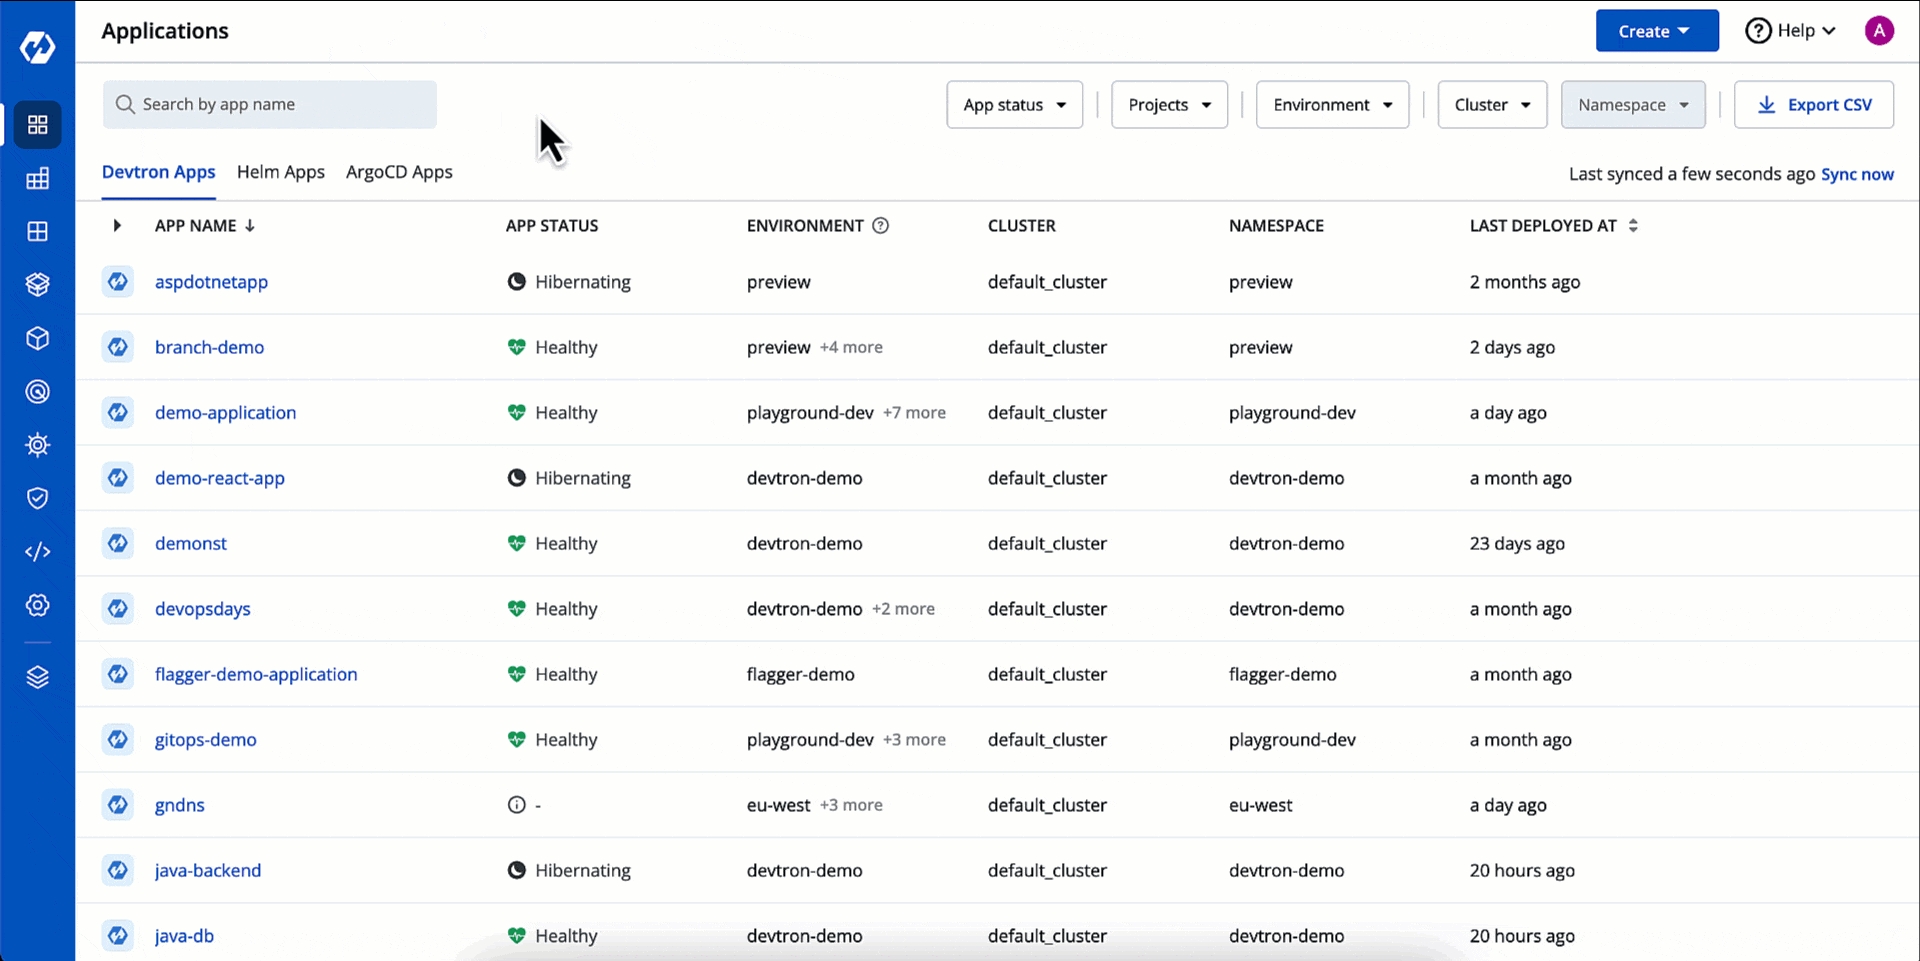Image resolution: width=1920 pixels, height=961 pixels.
Task: Click the Help question mark icon
Action: click(1758, 31)
